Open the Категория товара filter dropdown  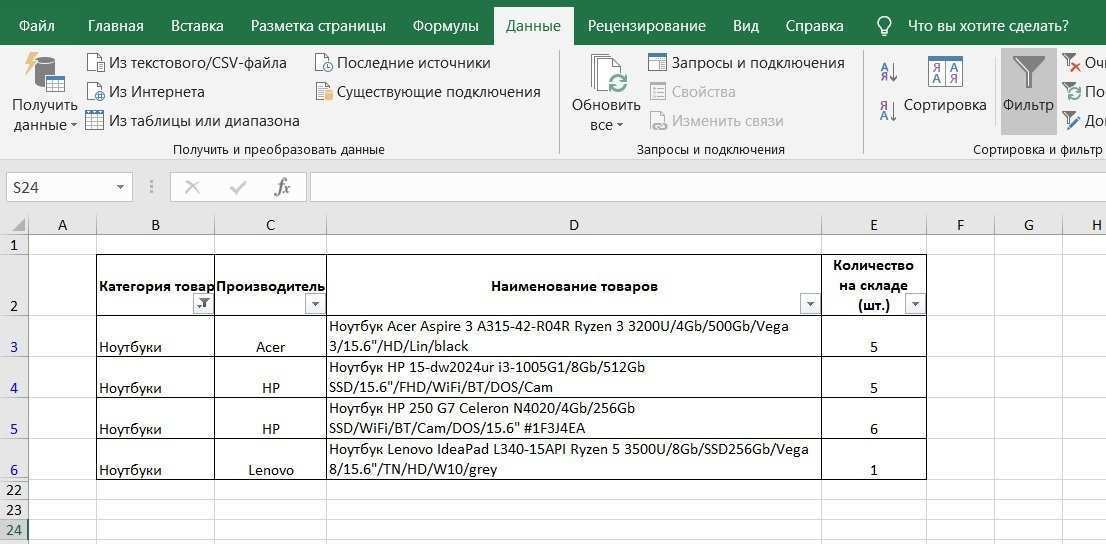[x=203, y=303]
